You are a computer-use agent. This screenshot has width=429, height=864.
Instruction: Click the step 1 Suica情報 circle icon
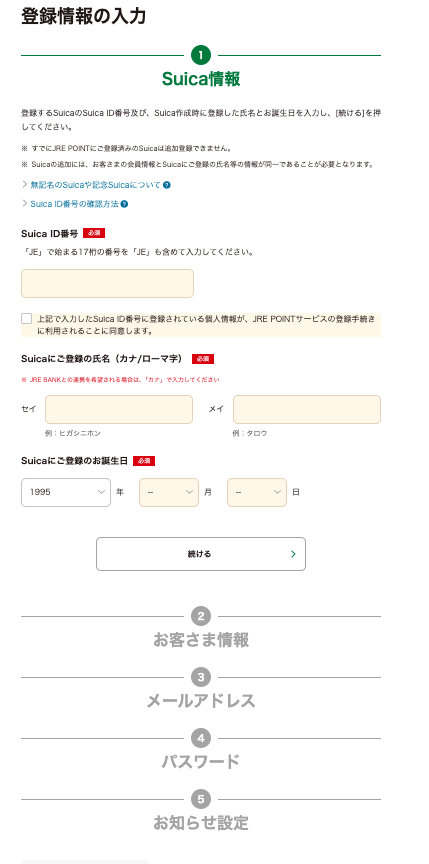click(201, 55)
